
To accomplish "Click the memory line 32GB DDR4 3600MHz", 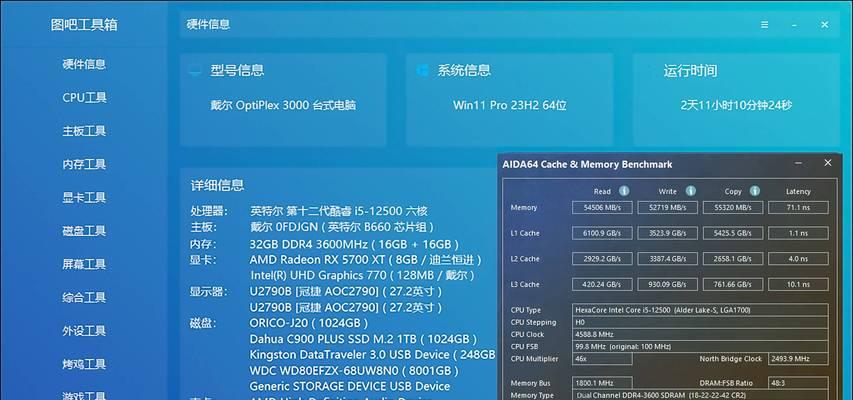I will click(354, 244).
